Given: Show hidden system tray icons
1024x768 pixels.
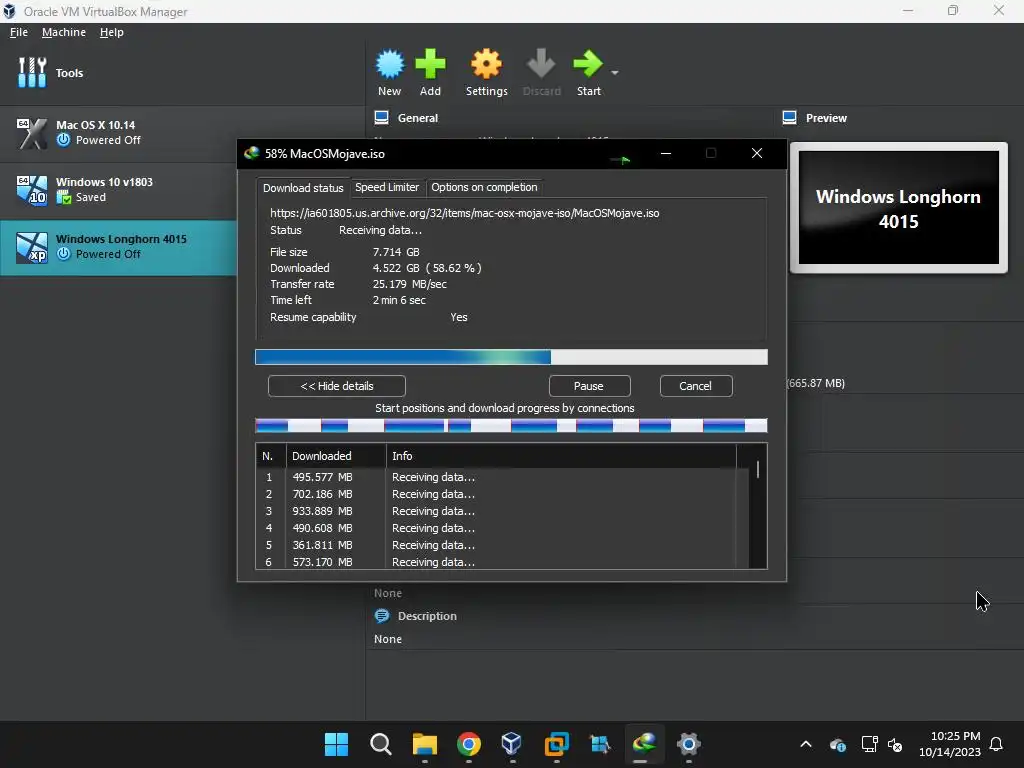Looking at the screenshot, I should [806, 744].
